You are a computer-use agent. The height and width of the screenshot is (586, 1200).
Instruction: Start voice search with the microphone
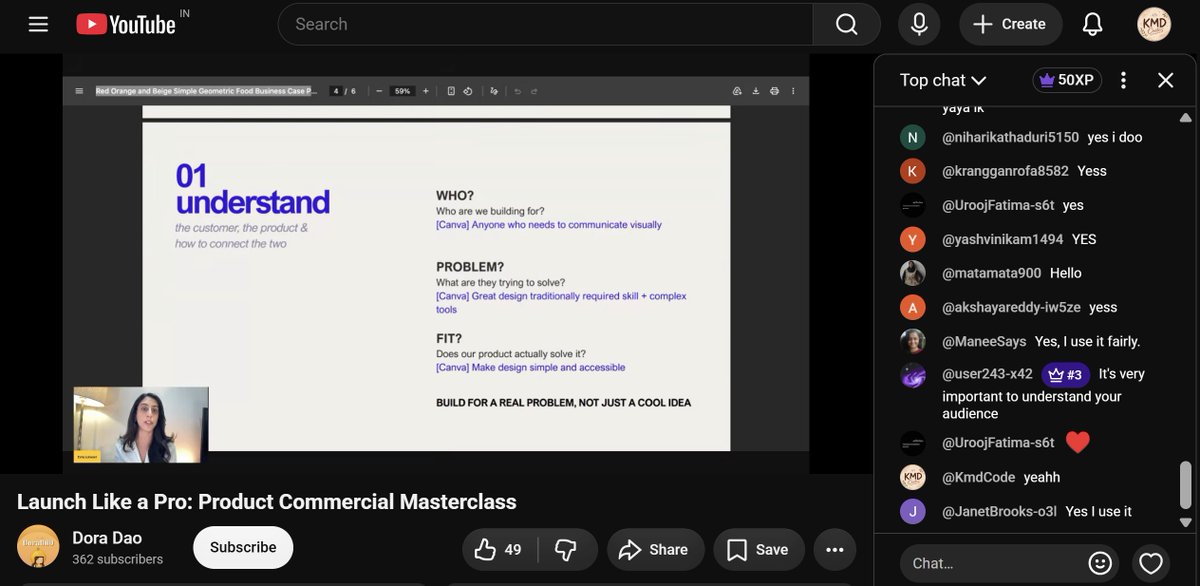[919, 24]
